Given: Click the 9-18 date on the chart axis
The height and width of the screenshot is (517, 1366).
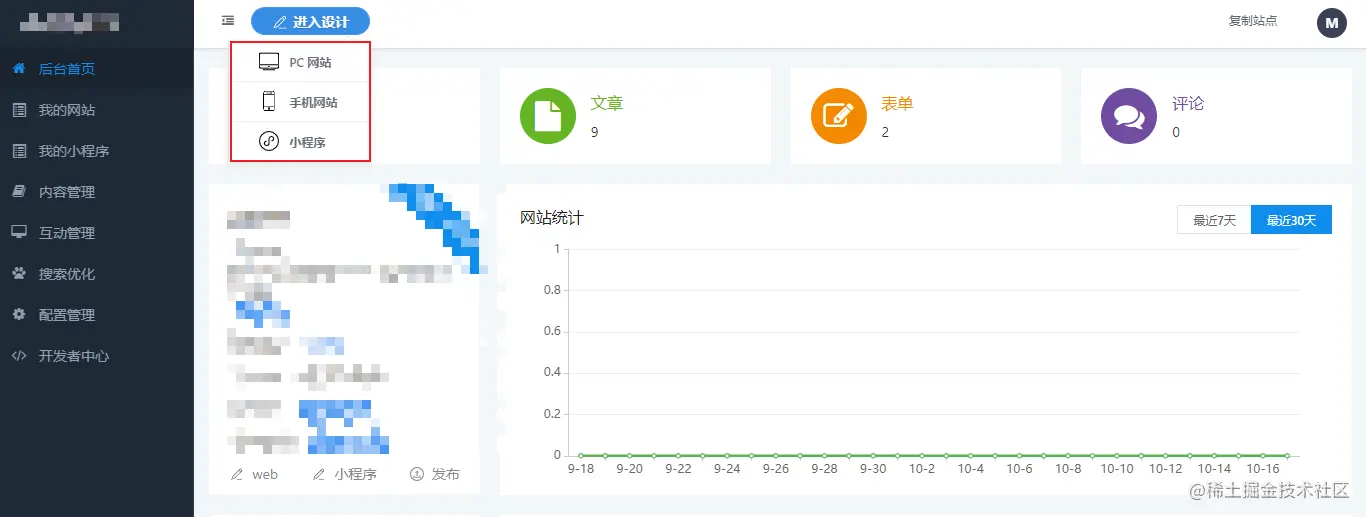Looking at the screenshot, I should (581, 469).
